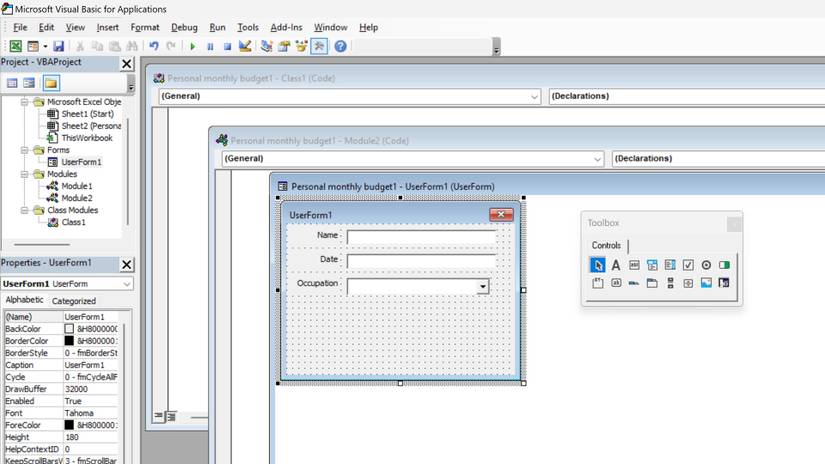Save the project using the floppy disk icon
This screenshot has height=464, width=825.
pos(58,46)
